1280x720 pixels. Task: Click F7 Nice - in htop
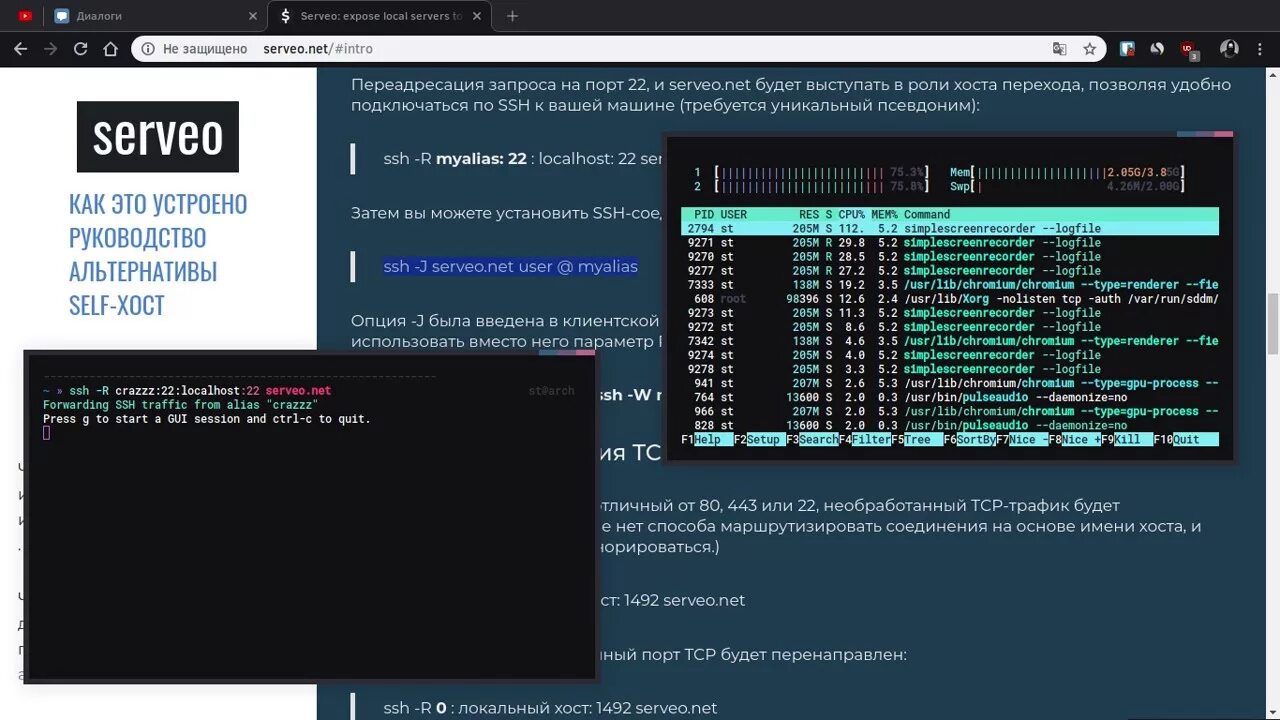[x=1022, y=439]
